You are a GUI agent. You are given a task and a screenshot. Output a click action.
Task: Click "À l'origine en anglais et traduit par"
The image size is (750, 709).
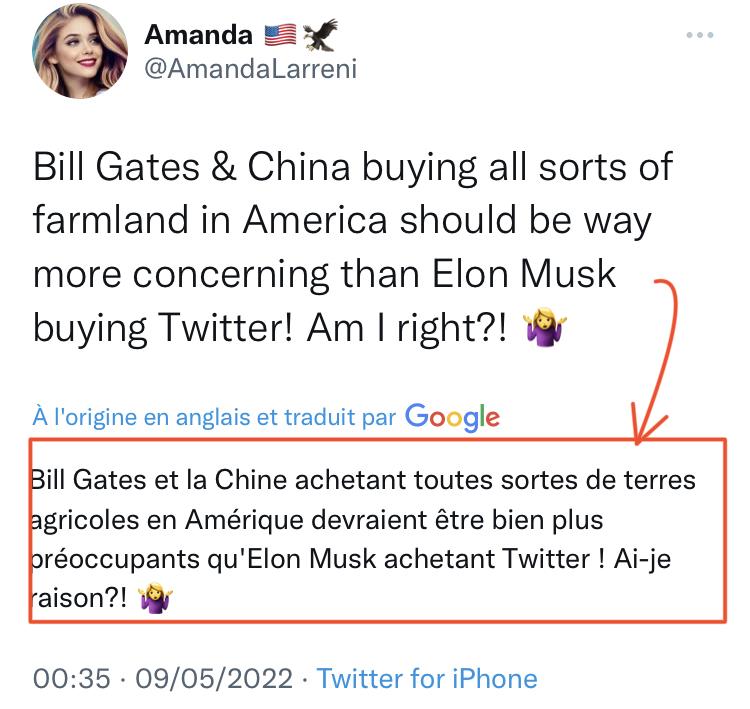tap(215, 417)
